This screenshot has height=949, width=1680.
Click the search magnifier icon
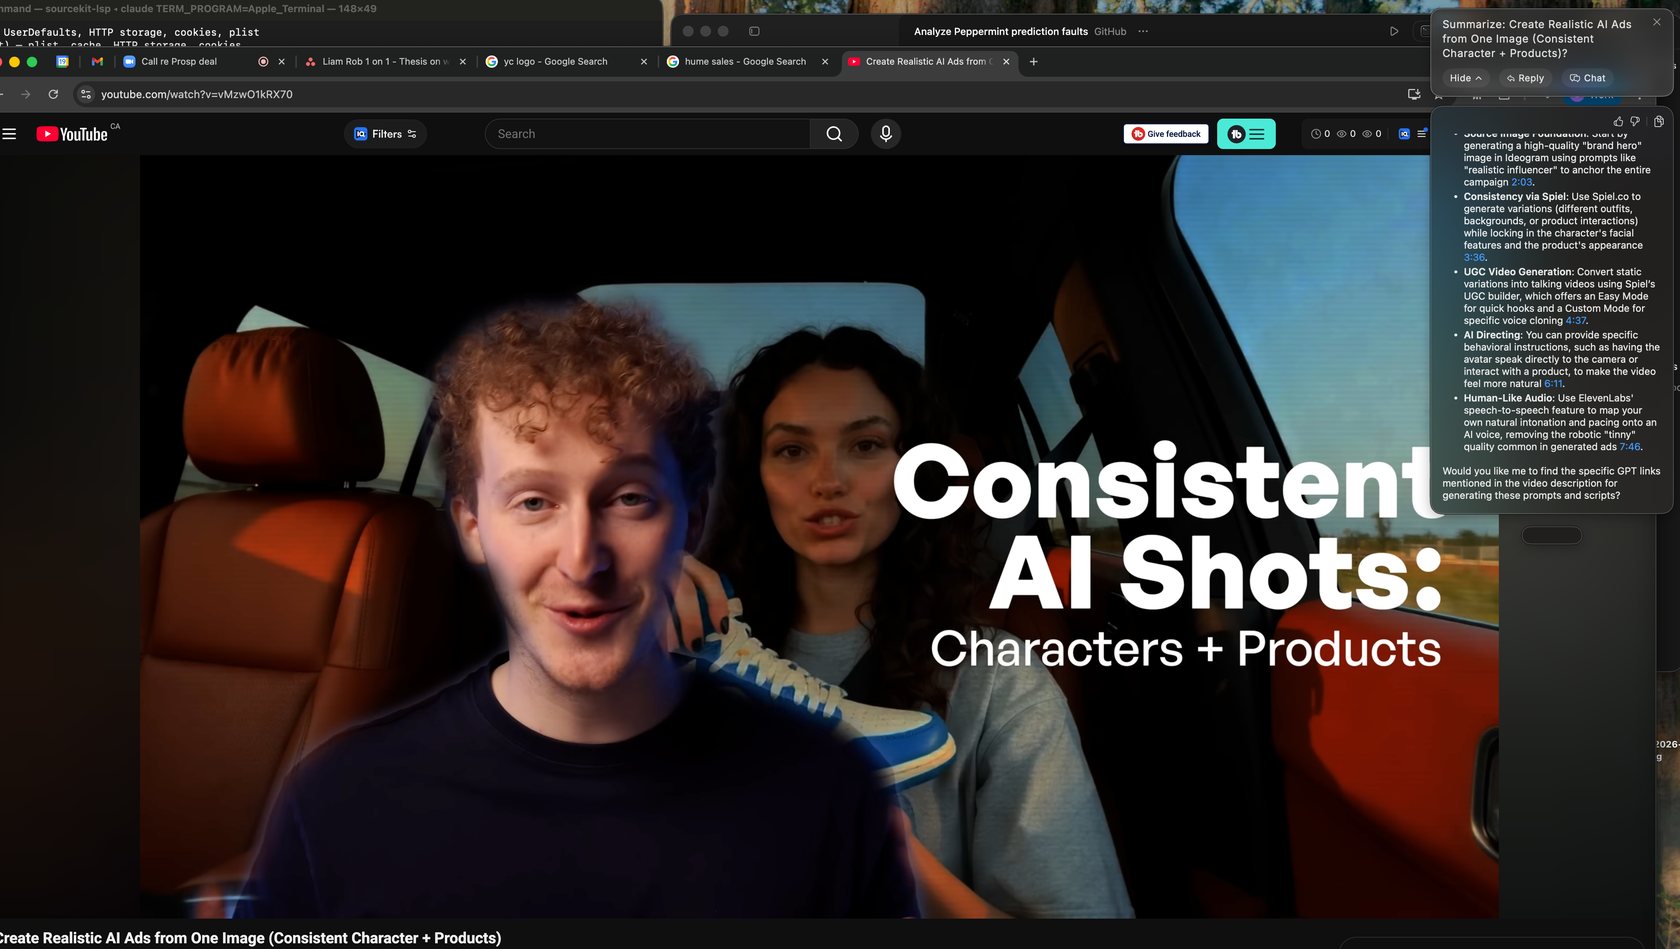(834, 133)
